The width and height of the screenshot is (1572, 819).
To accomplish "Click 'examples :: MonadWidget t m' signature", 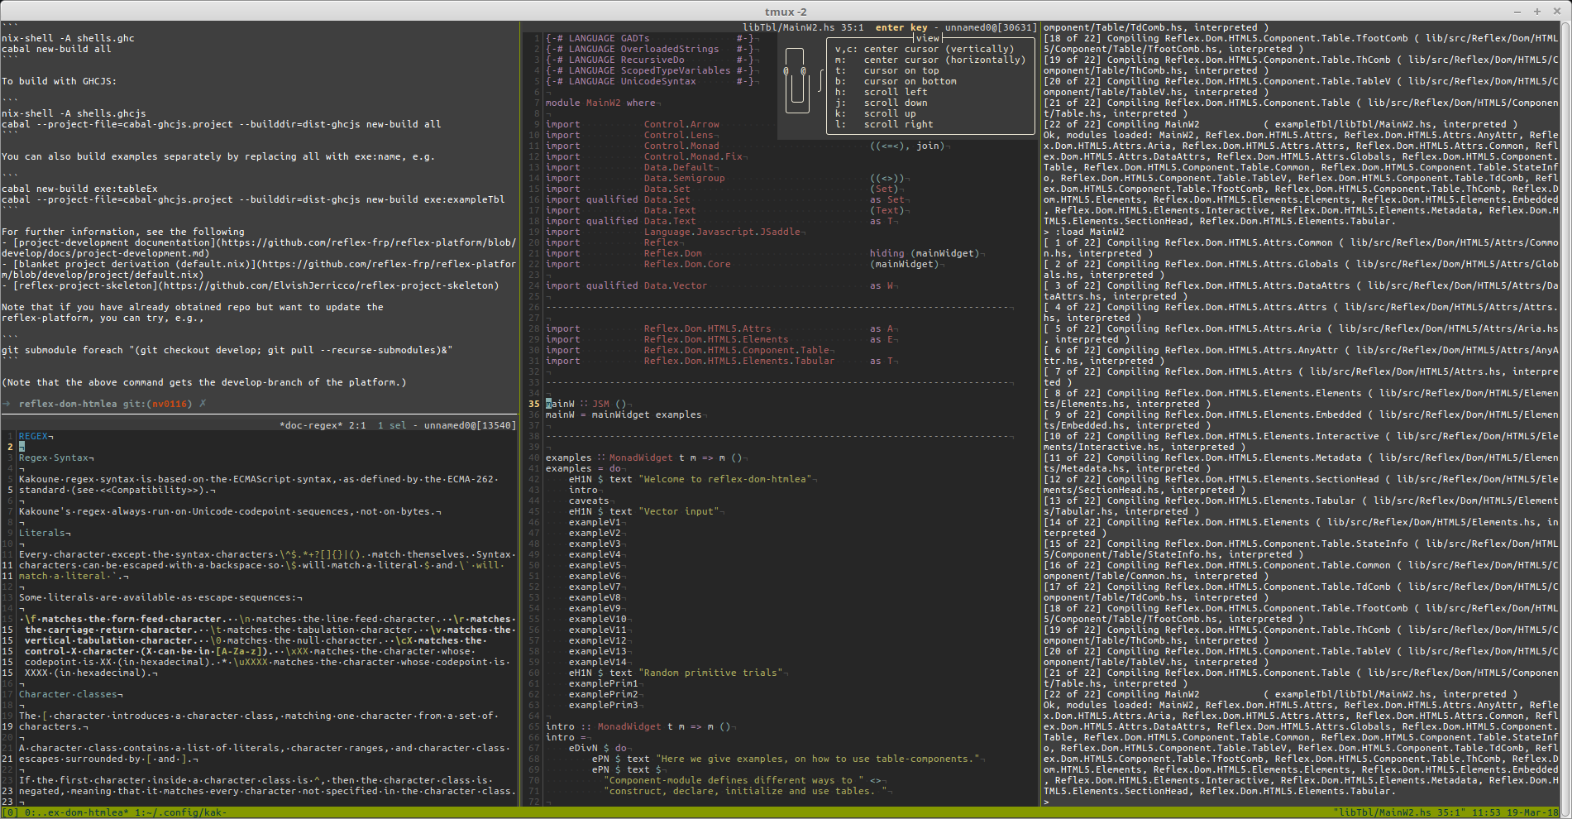I will 645,458.
